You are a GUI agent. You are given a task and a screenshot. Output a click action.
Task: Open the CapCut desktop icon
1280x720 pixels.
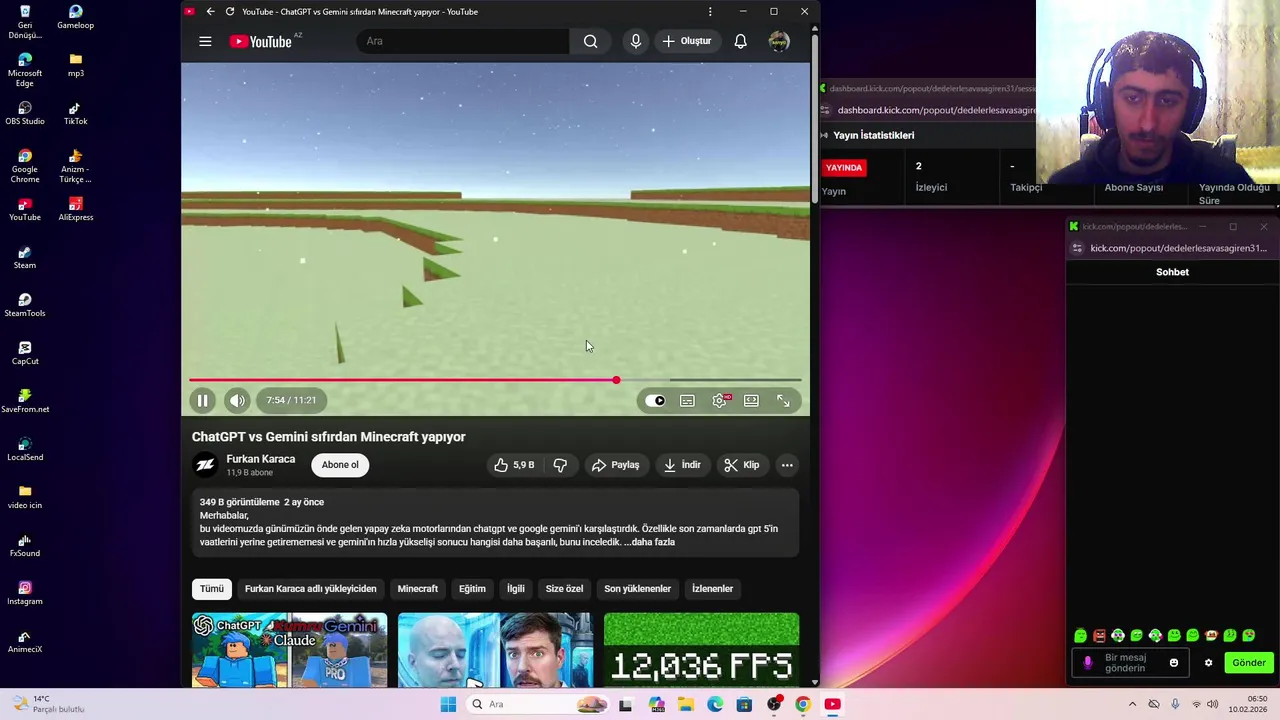click(25, 353)
